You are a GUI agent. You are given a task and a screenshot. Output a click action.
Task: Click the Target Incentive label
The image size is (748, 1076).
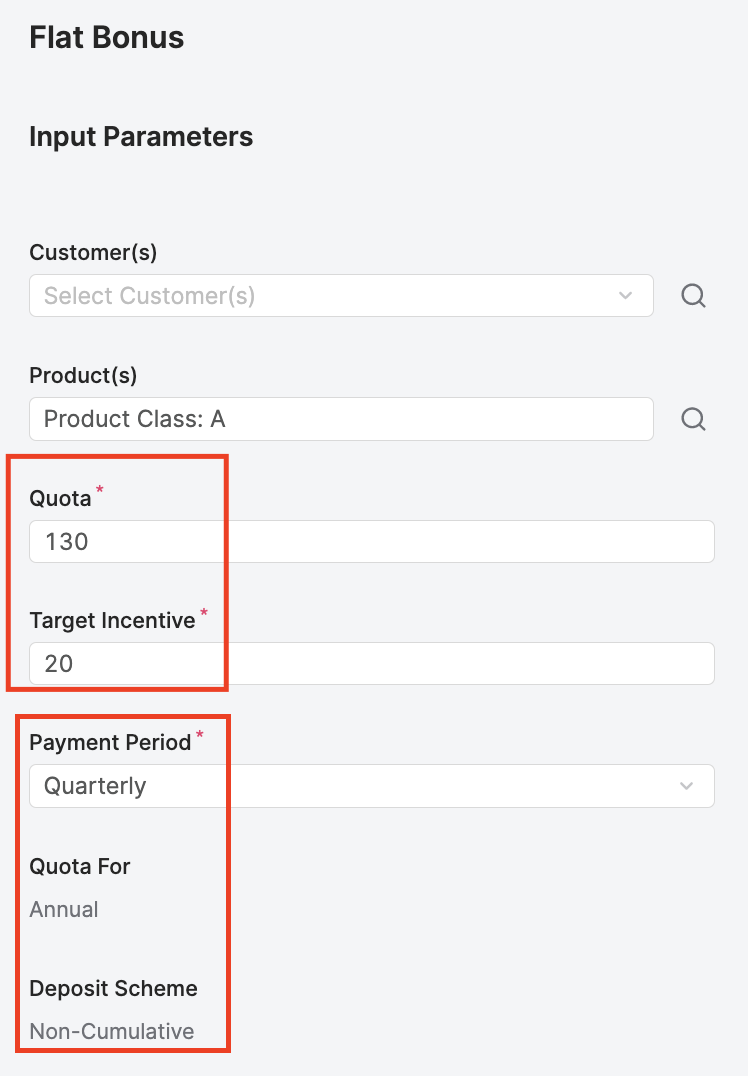point(112,621)
